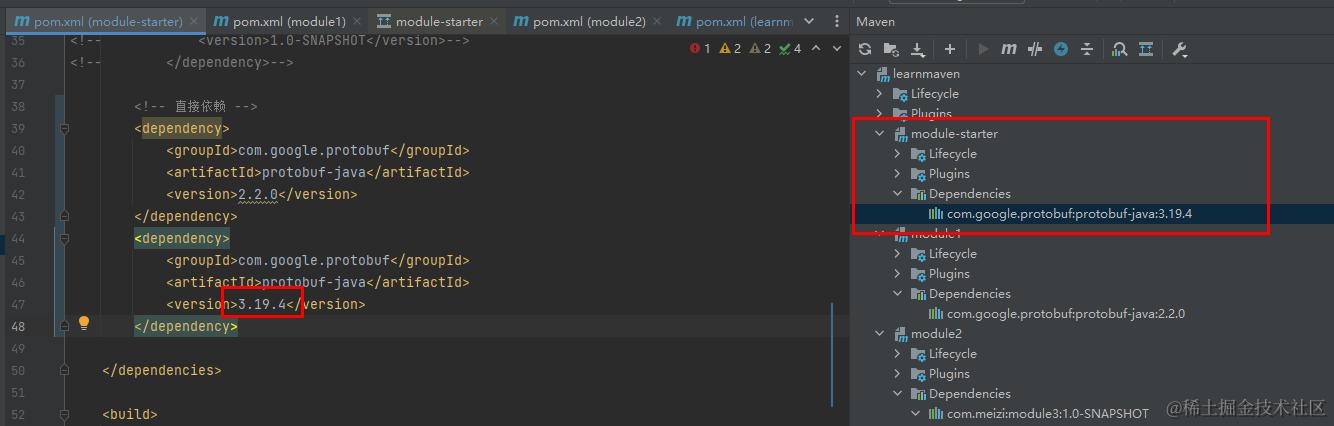Click the Maven panel title
Image resolution: width=1334 pixels, height=426 pixels.
click(876, 21)
